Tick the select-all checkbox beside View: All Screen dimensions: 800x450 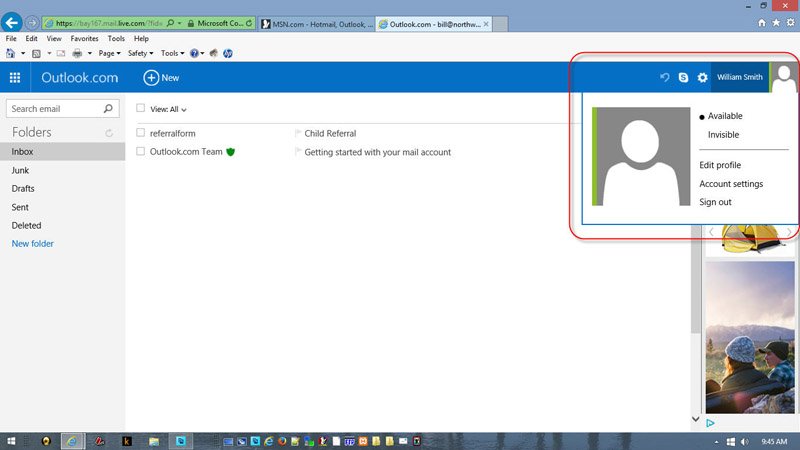(140, 108)
